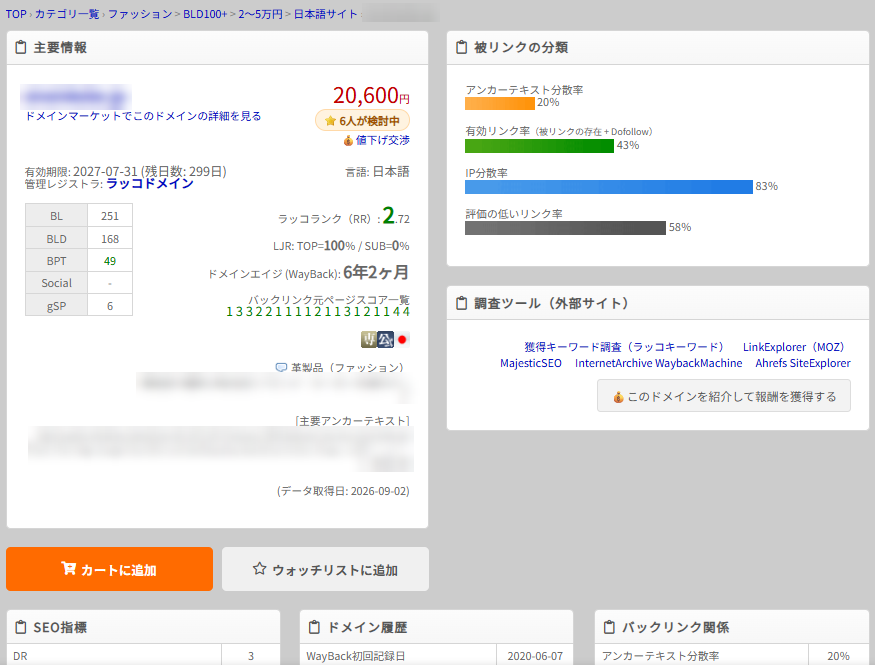875x665 pixels.
Task: Open the MajesticSEO link
Action: [531, 363]
